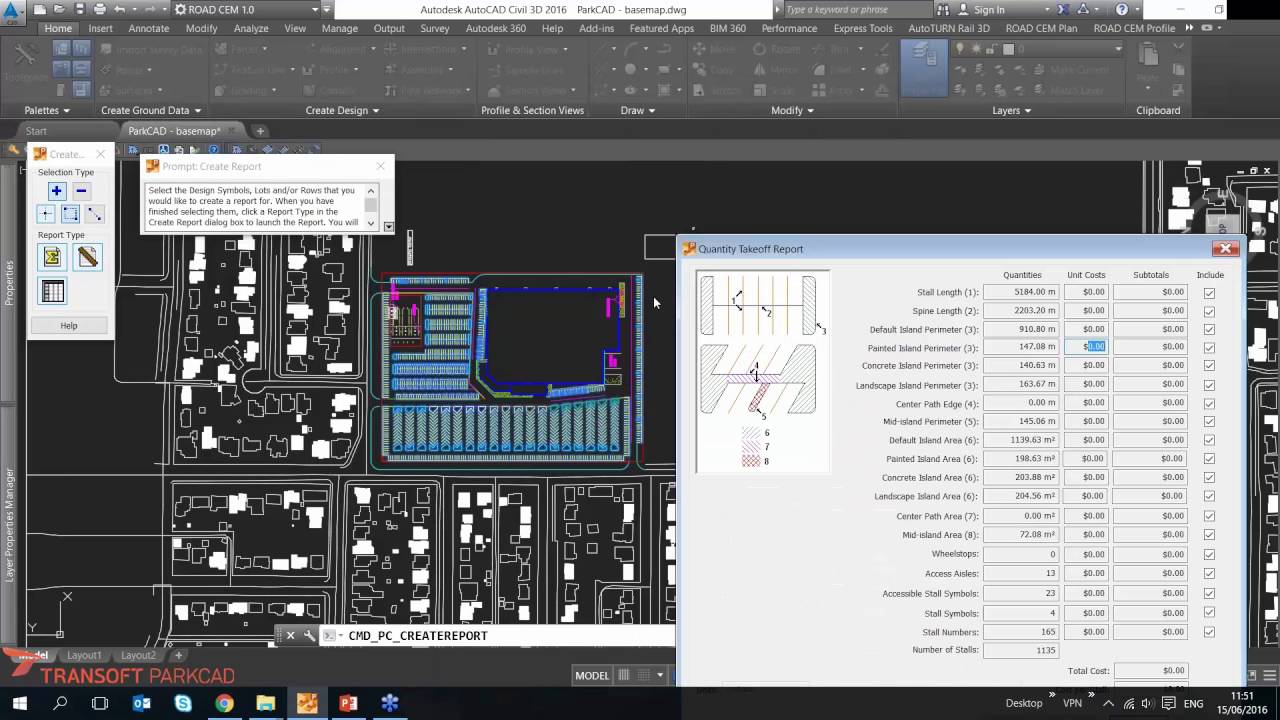The image size is (1280, 720).
Task: Launch the table report type
Action: click(x=53, y=292)
